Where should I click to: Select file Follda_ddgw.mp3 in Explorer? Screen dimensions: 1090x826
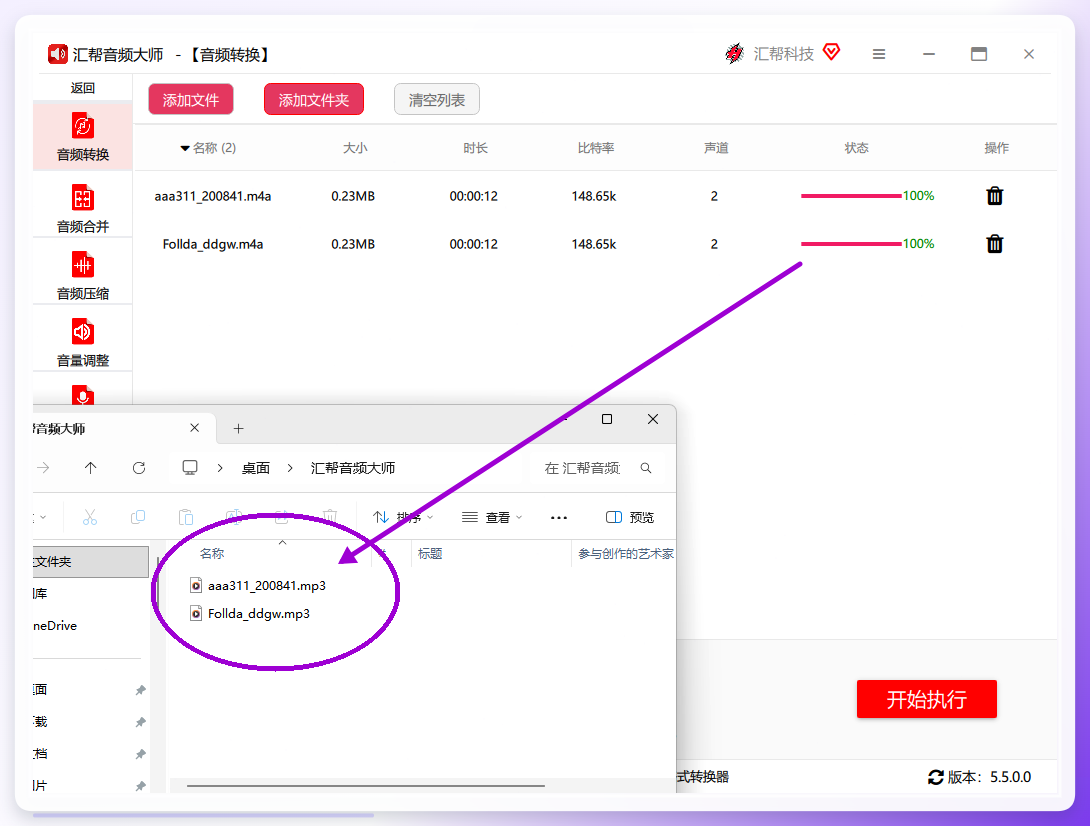tap(250, 613)
